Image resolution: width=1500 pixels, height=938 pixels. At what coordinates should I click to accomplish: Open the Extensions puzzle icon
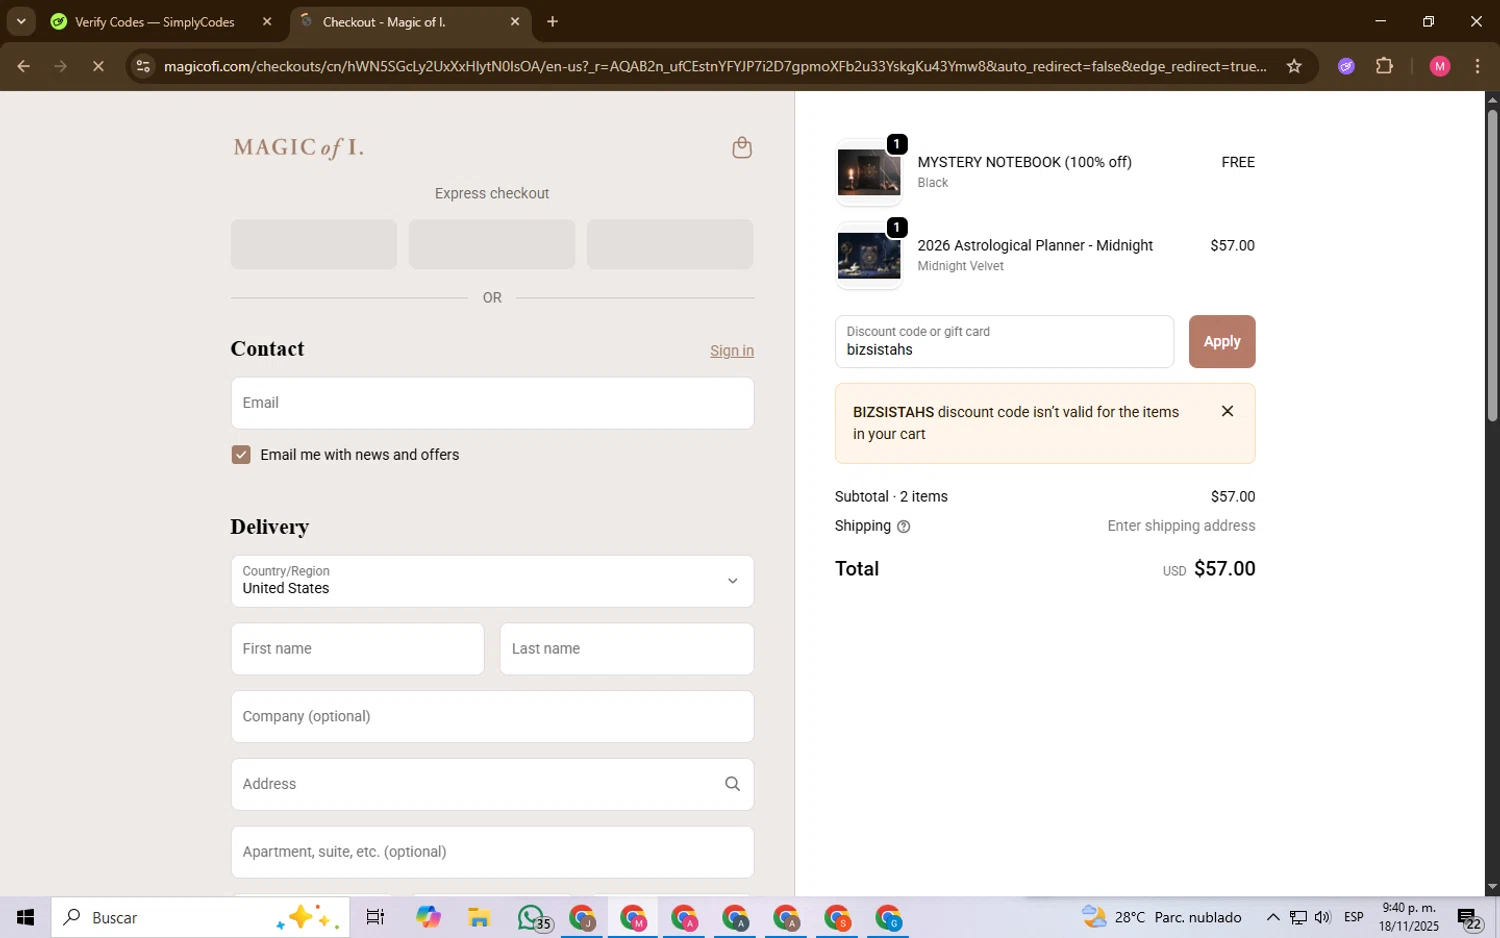pyautogui.click(x=1384, y=66)
